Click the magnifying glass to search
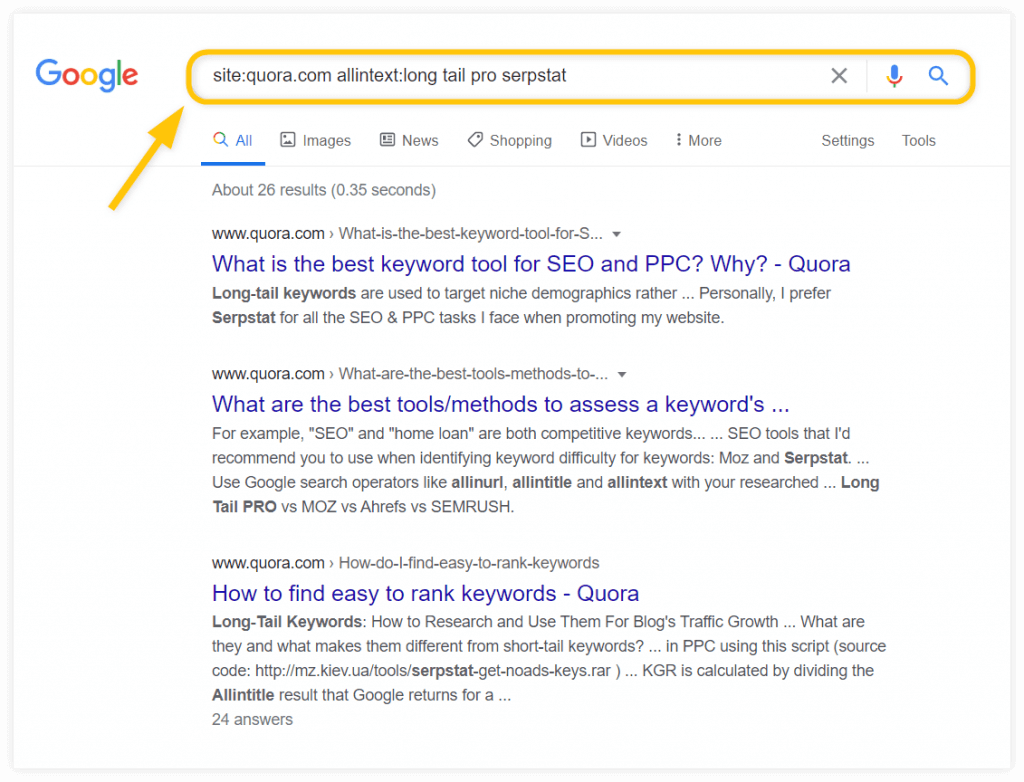This screenshot has height=782, width=1024. [x=938, y=75]
